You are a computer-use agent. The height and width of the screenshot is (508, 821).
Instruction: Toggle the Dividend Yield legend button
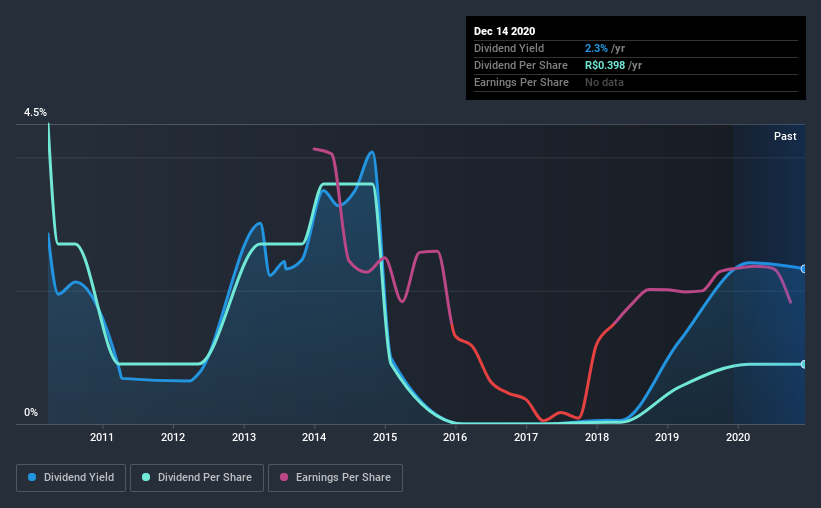coord(71,478)
